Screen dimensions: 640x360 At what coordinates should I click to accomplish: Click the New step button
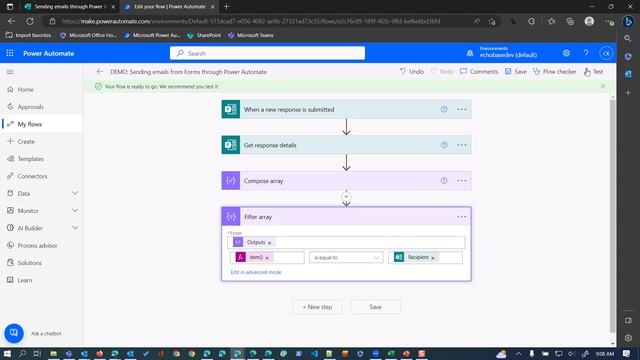pos(317,307)
